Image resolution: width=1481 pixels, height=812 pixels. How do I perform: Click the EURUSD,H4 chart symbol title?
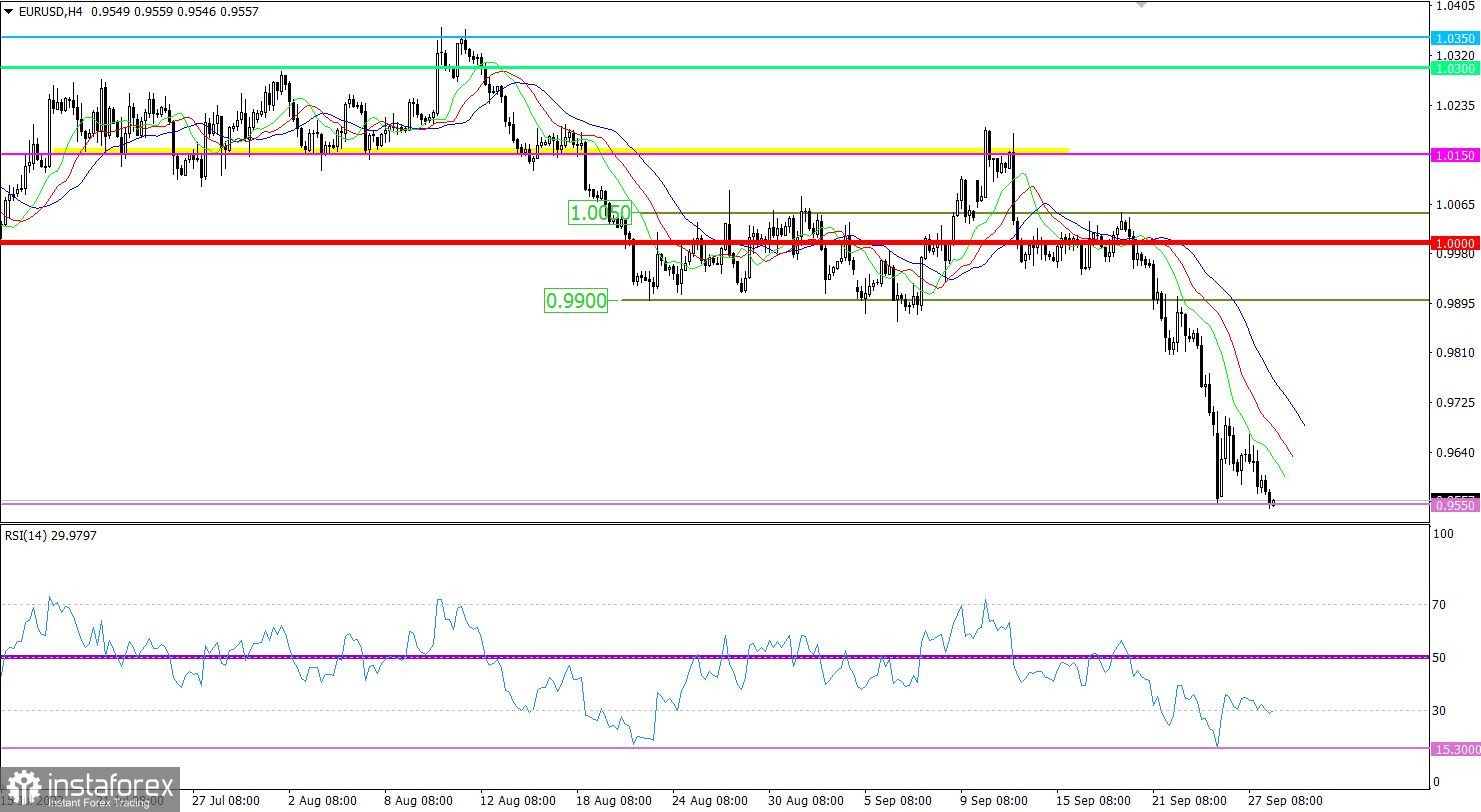pyautogui.click(x=51, y=12)
